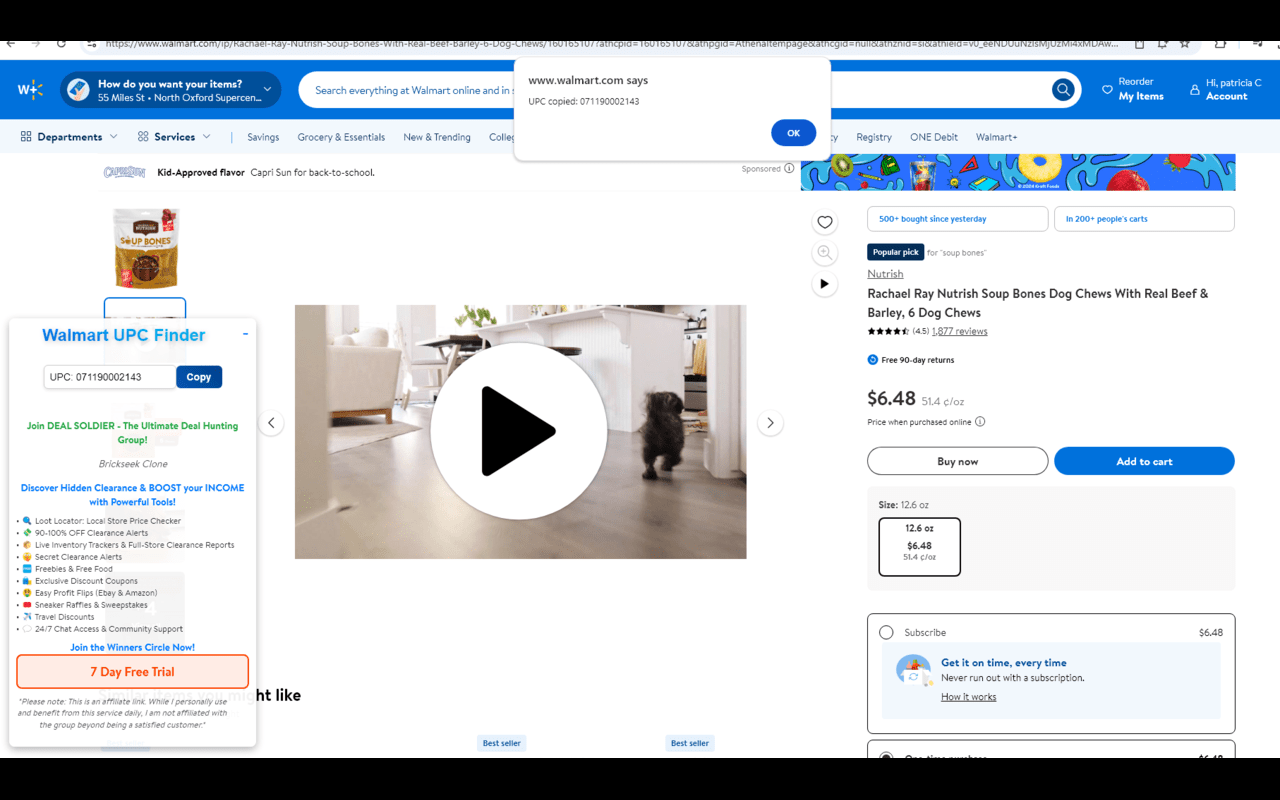Bookmark this page with the star icon
Viewport: 1280px width, 800px height.
click(1185, 44)
